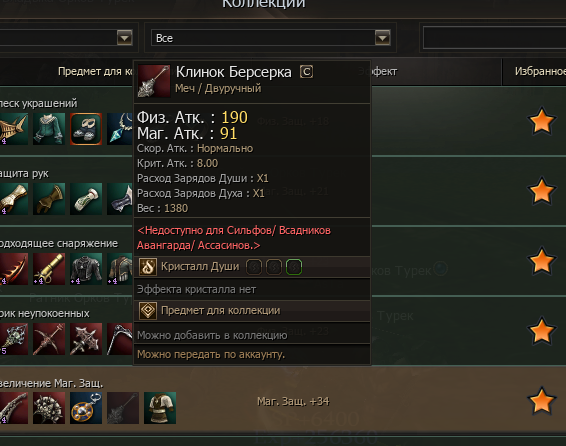566x446 pixels.
Task: Select the golden cannon weapon icon
Action: (x=49, y=269)
